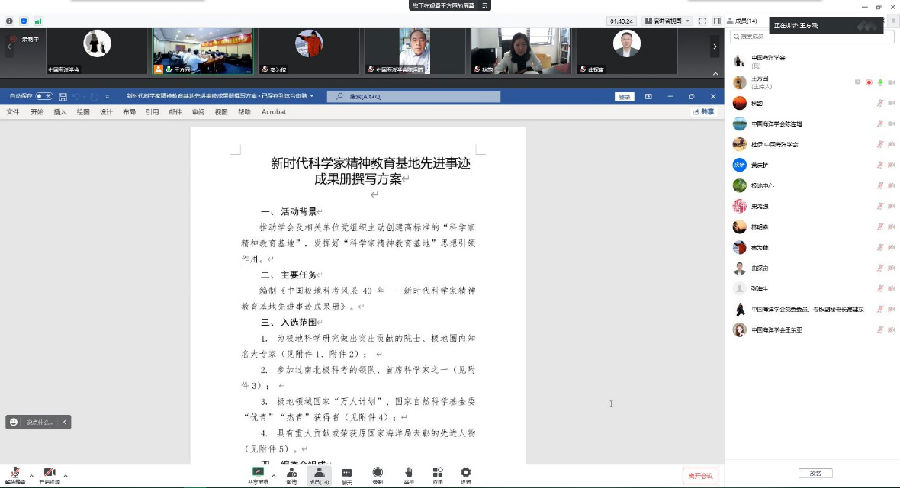Viewport: 900px width, 488px height.
Task: Toggle the Word AutoSave switch
Action: pyautogui.click(x=44, y=96)
